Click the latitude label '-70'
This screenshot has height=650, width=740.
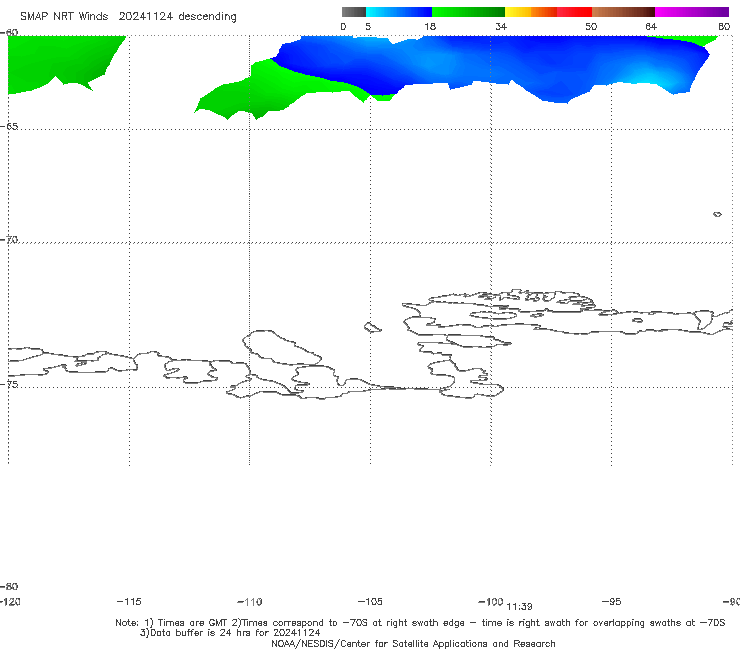[x=9, y=240]
